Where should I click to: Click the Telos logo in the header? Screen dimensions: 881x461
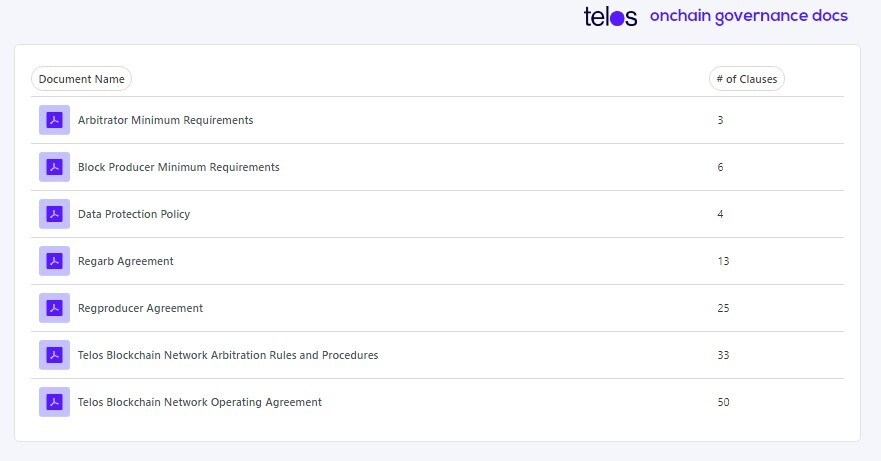pos(610,16)
